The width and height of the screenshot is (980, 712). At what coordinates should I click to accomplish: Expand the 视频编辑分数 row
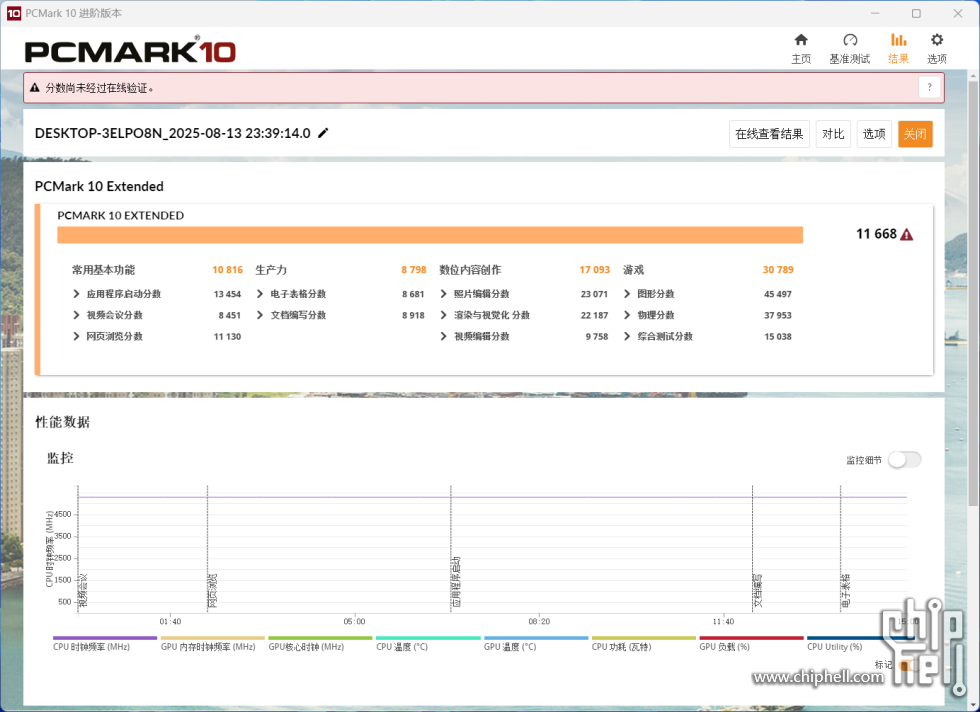[x=444, y=336]
